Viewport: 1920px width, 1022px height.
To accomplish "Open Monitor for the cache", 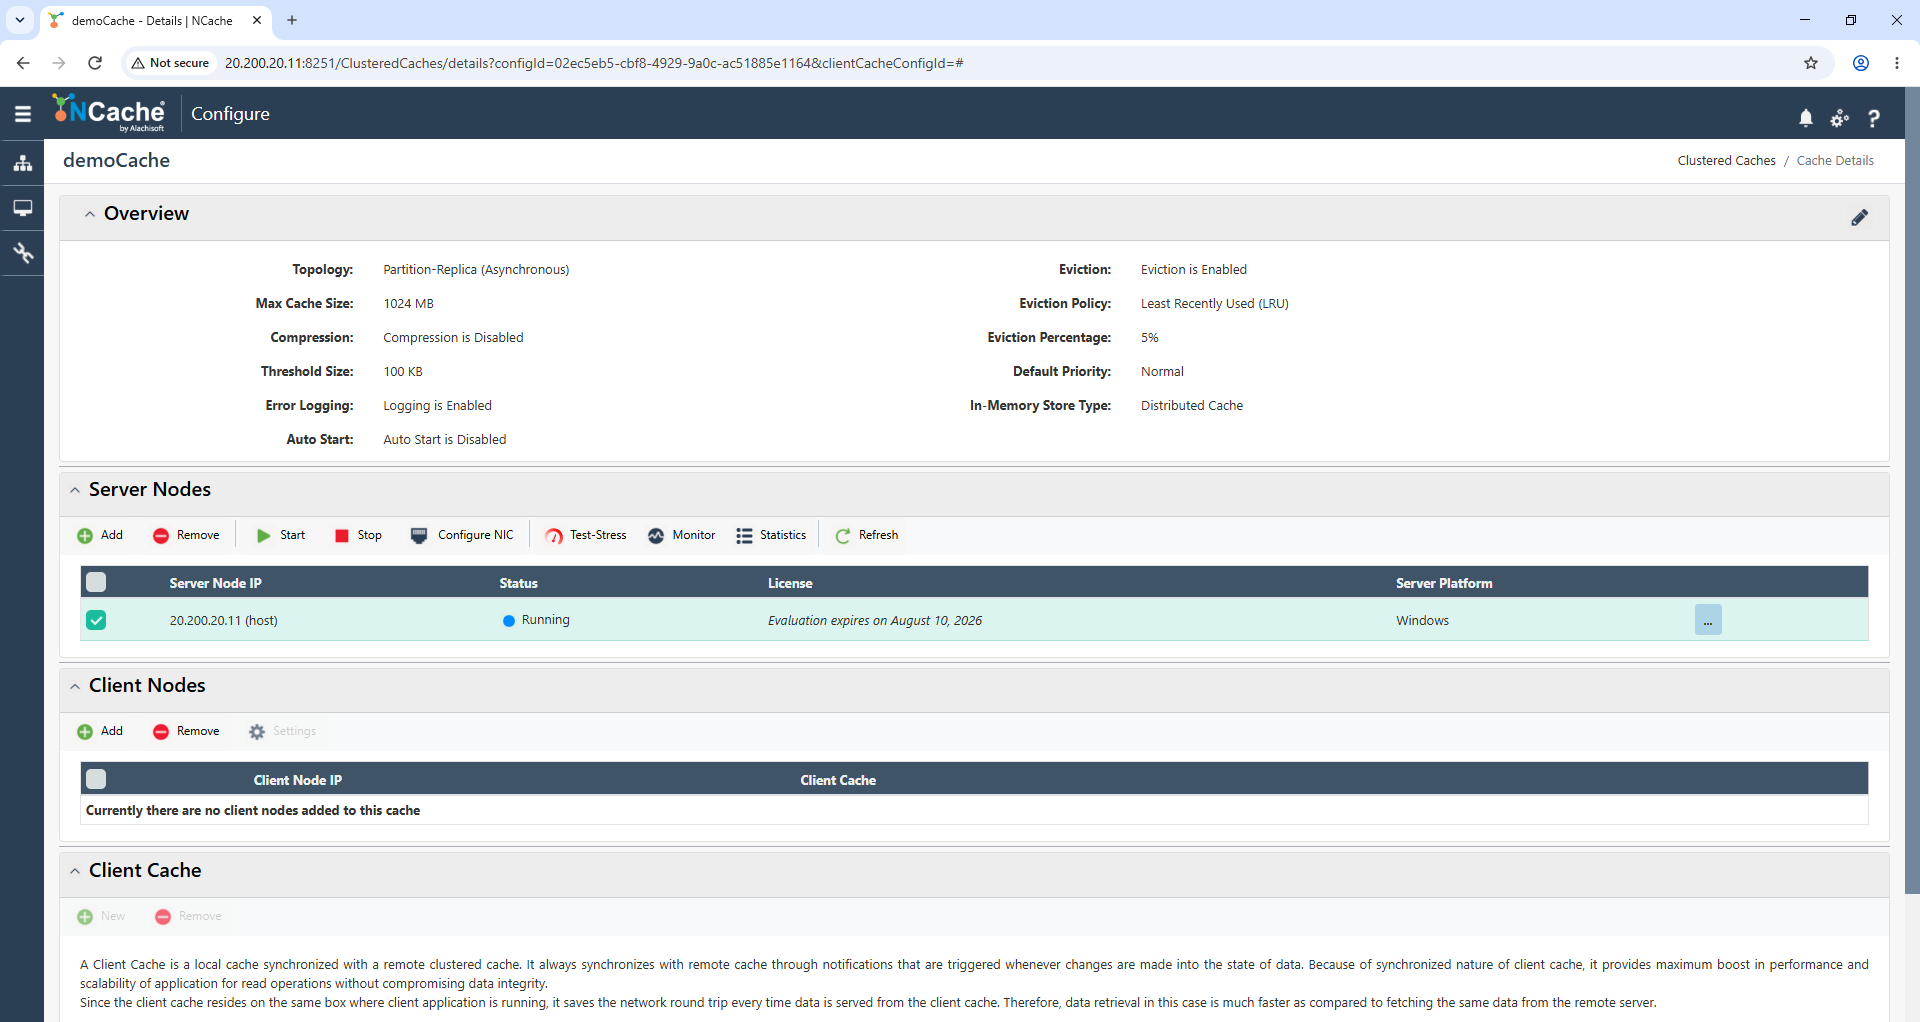I will pyautogui.click(x=681, y=535).
